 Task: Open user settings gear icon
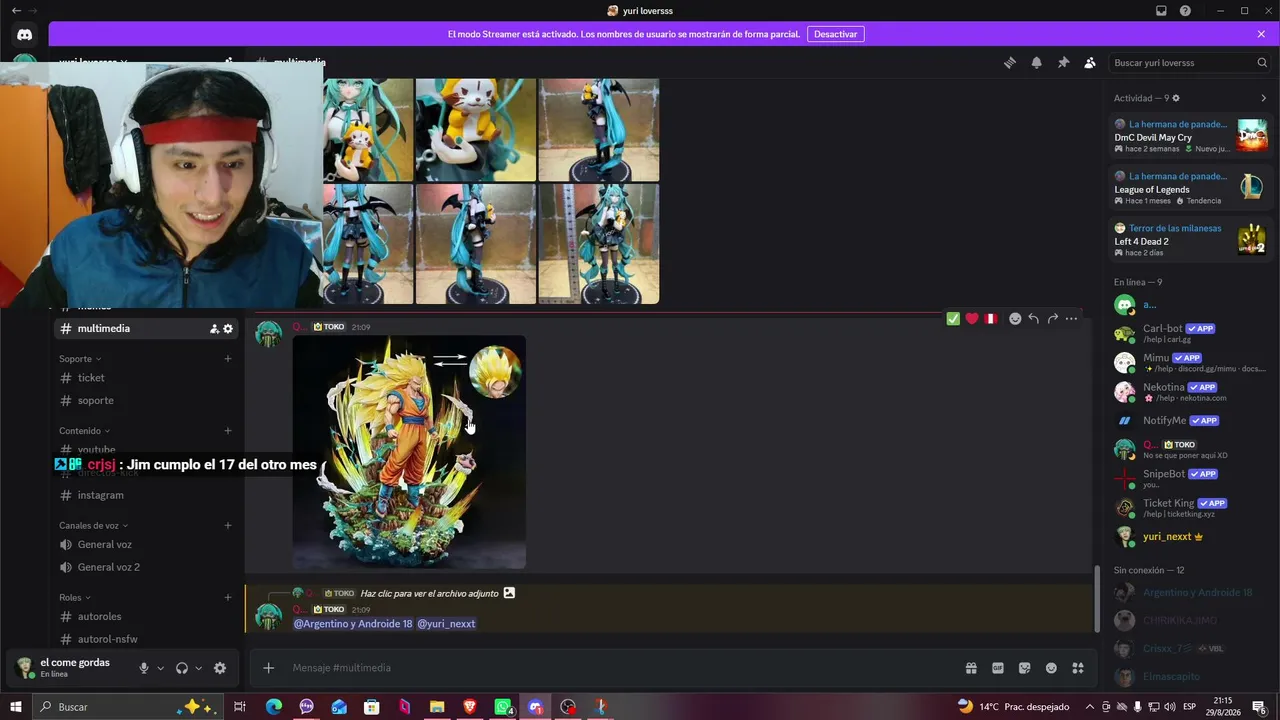pos(220,668)
